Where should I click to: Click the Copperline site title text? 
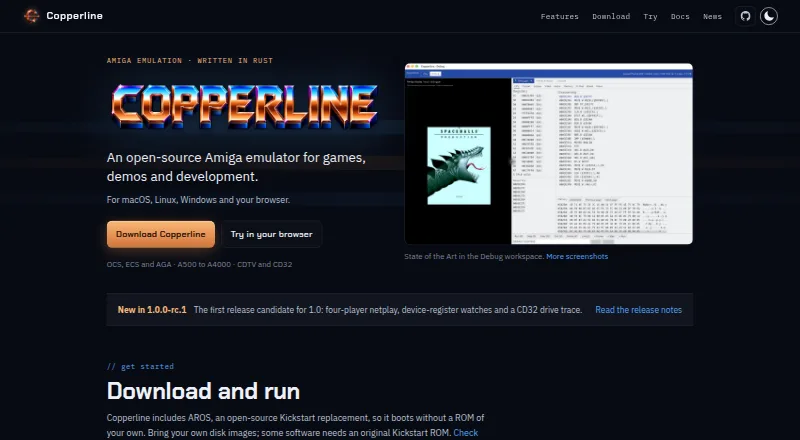tap(74, 16)
